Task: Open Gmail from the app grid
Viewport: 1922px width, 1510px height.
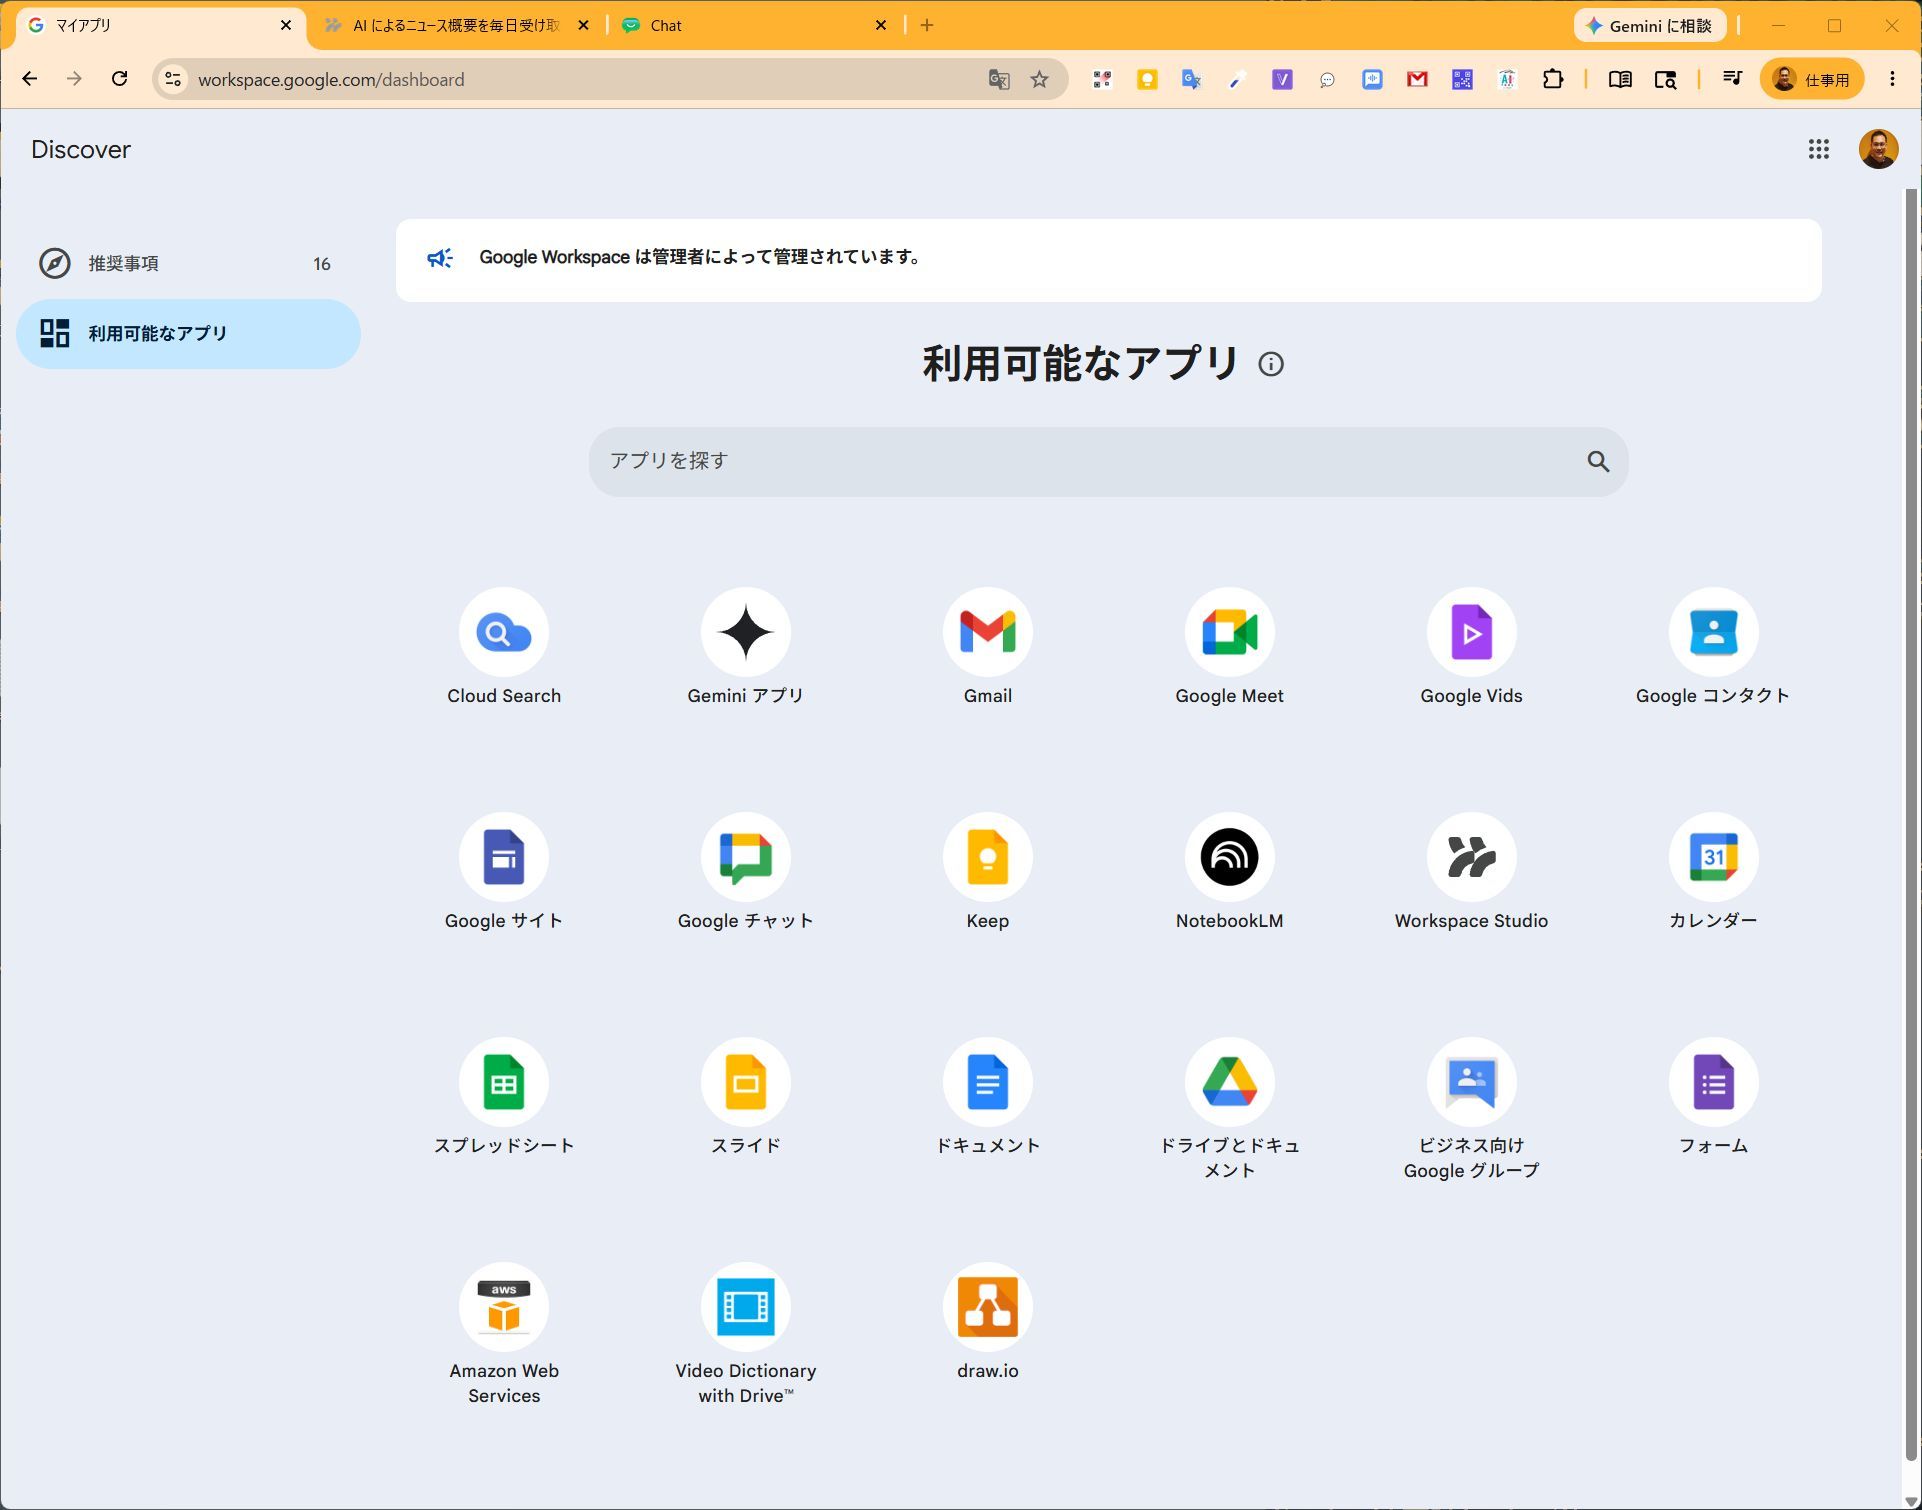Action: click(x=988, y=647)
